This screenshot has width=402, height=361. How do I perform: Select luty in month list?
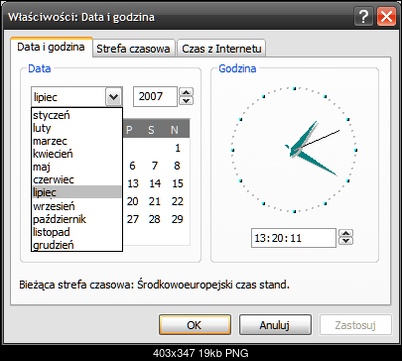point(77,128)
